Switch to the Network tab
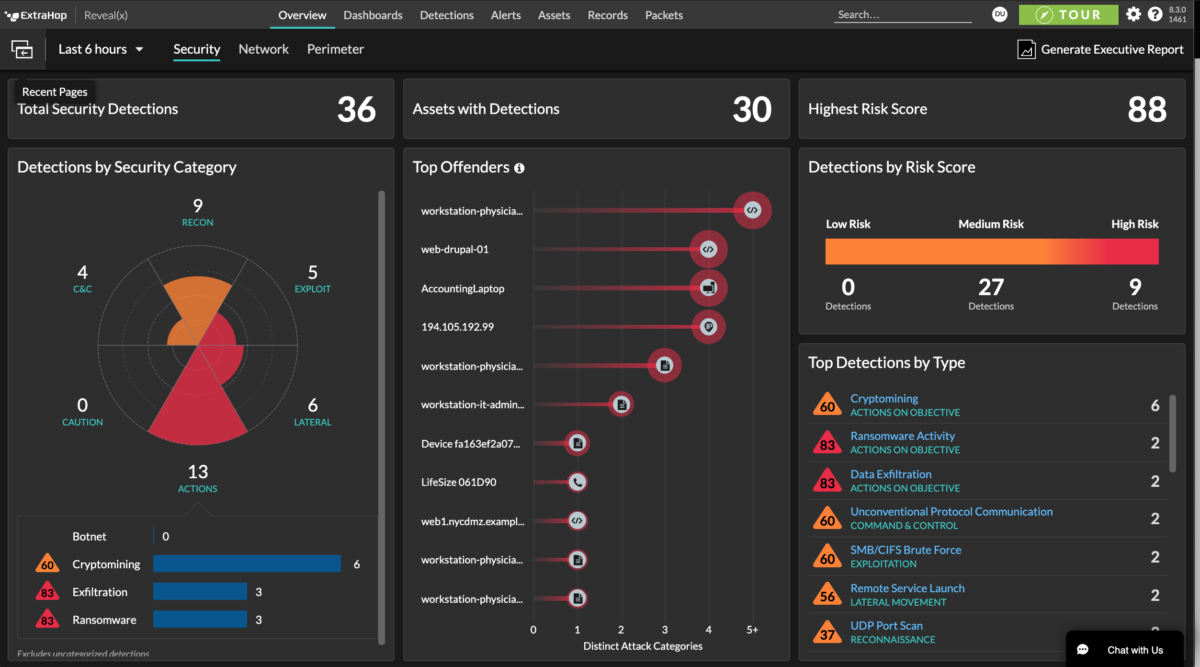The width and height of the screenshot is (1200, 667). [263, 48]
